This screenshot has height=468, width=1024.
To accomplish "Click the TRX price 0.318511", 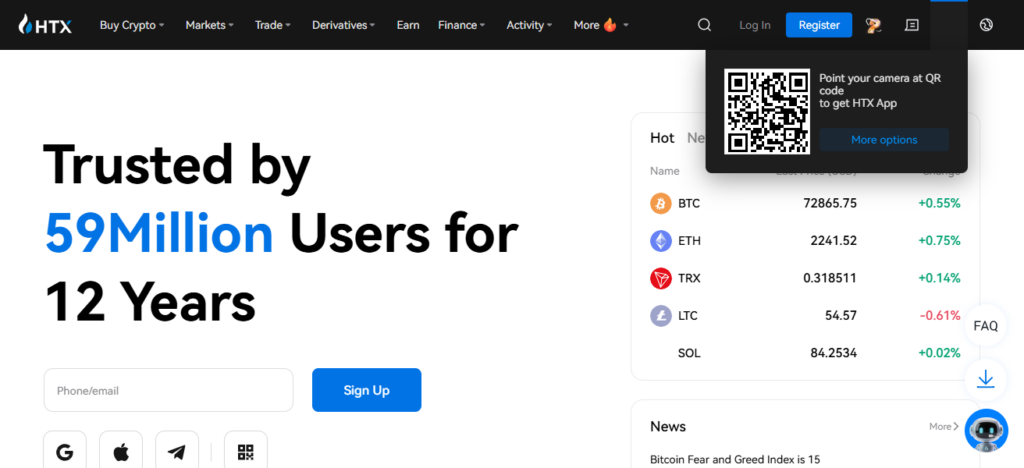I will click(830, 278).
